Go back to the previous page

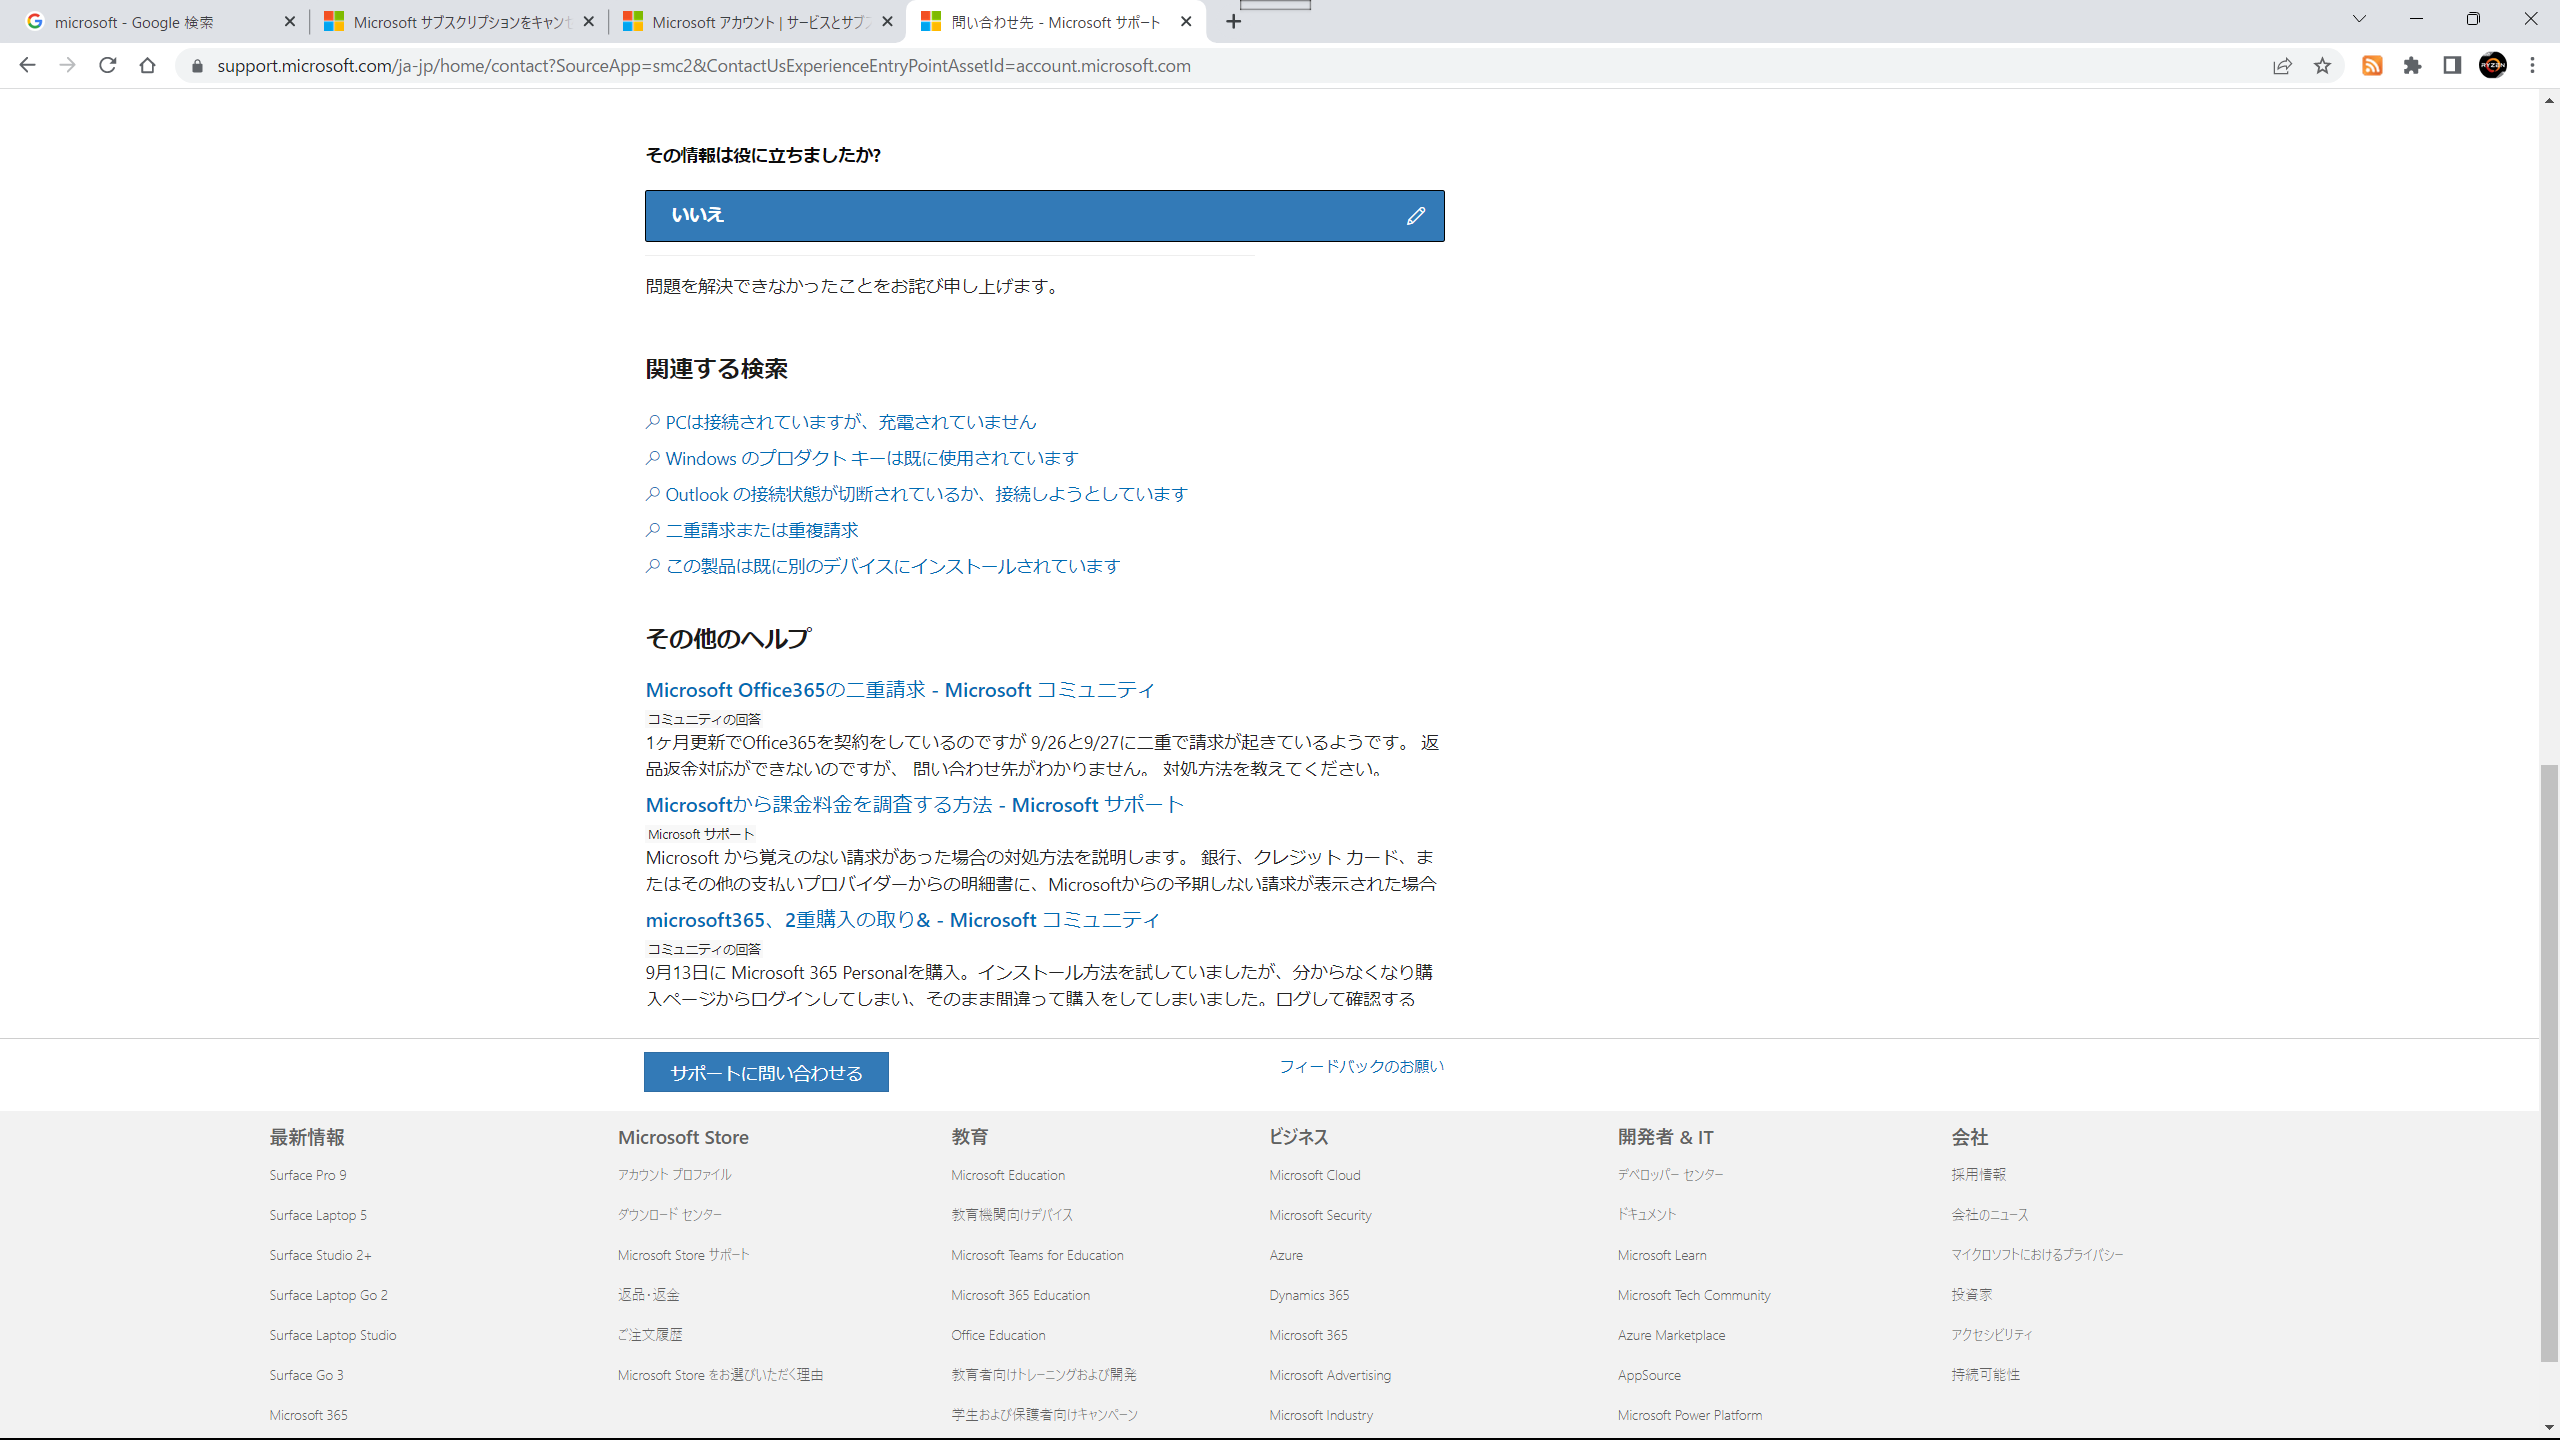click(27, 66)
